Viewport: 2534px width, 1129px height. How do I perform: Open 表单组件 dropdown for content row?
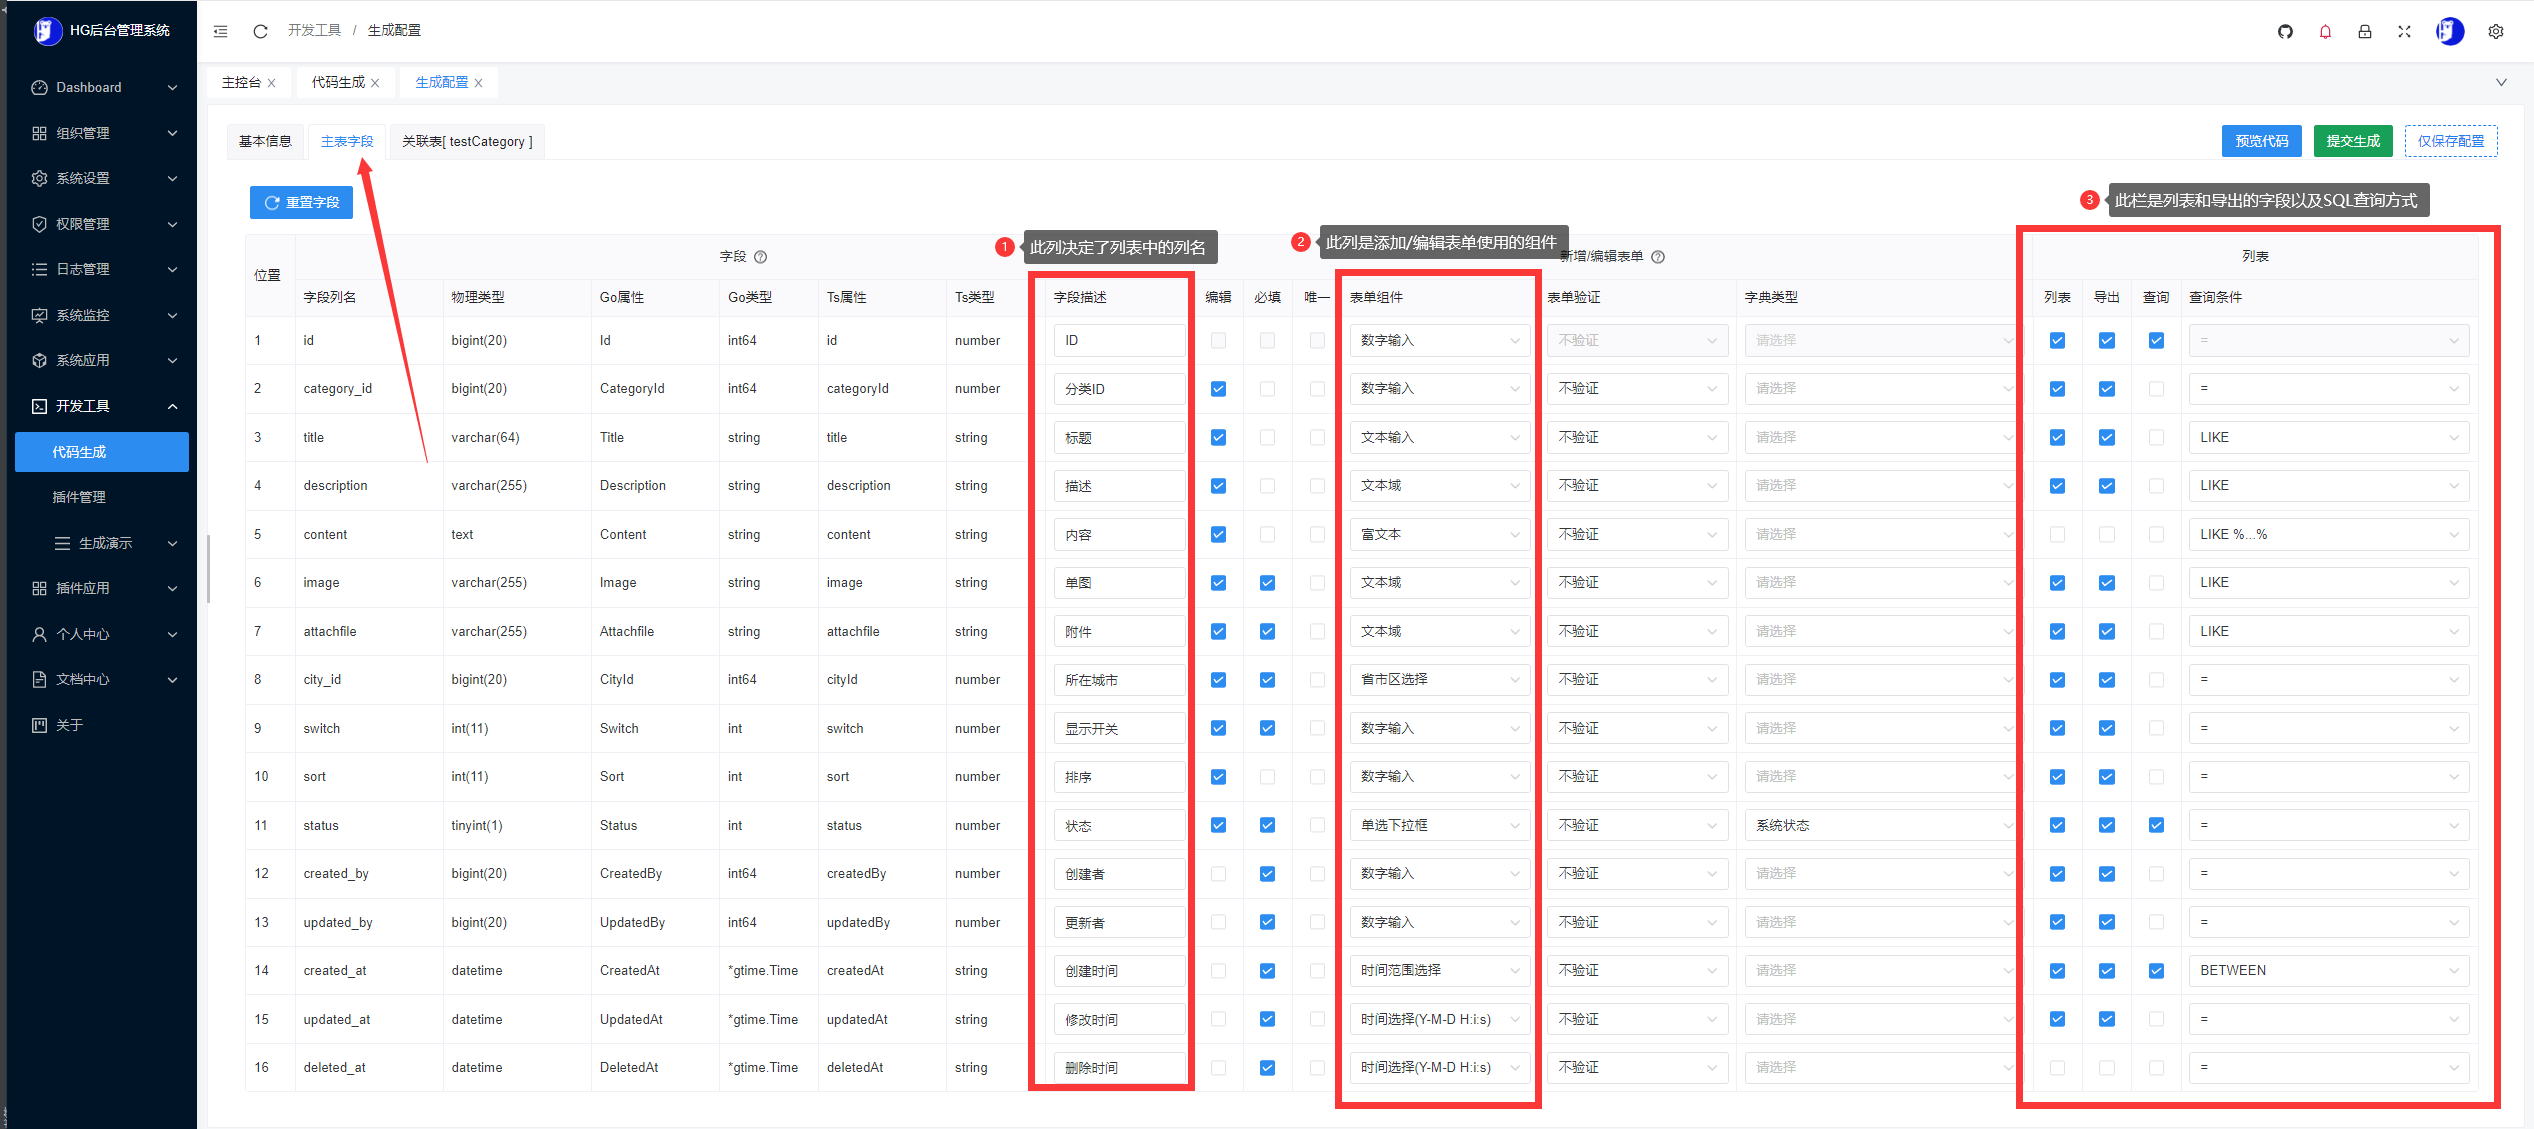coord(1439,534)
